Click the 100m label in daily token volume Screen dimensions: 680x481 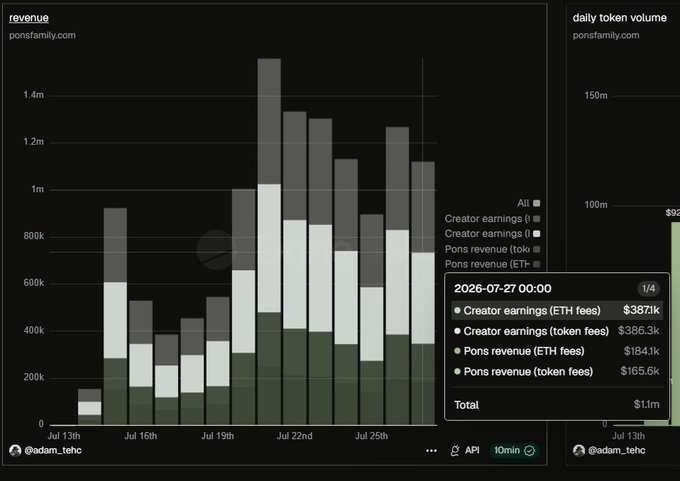[x=596, y=204]
